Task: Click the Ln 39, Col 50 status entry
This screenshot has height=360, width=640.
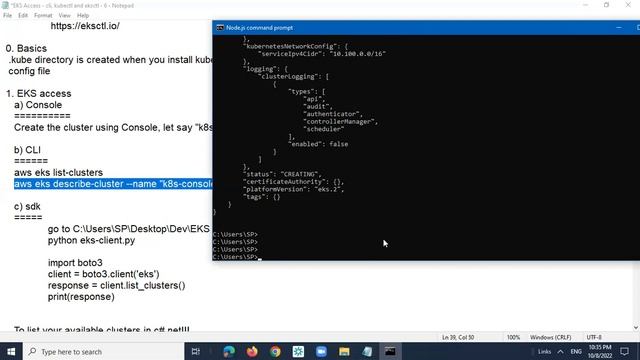Action: coord(458,338)
